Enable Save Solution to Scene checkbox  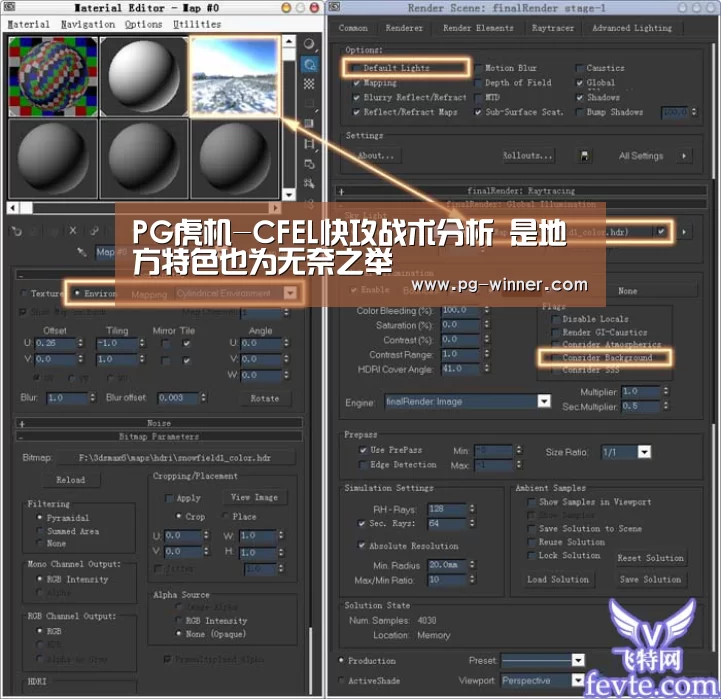[x=532, y=528]
